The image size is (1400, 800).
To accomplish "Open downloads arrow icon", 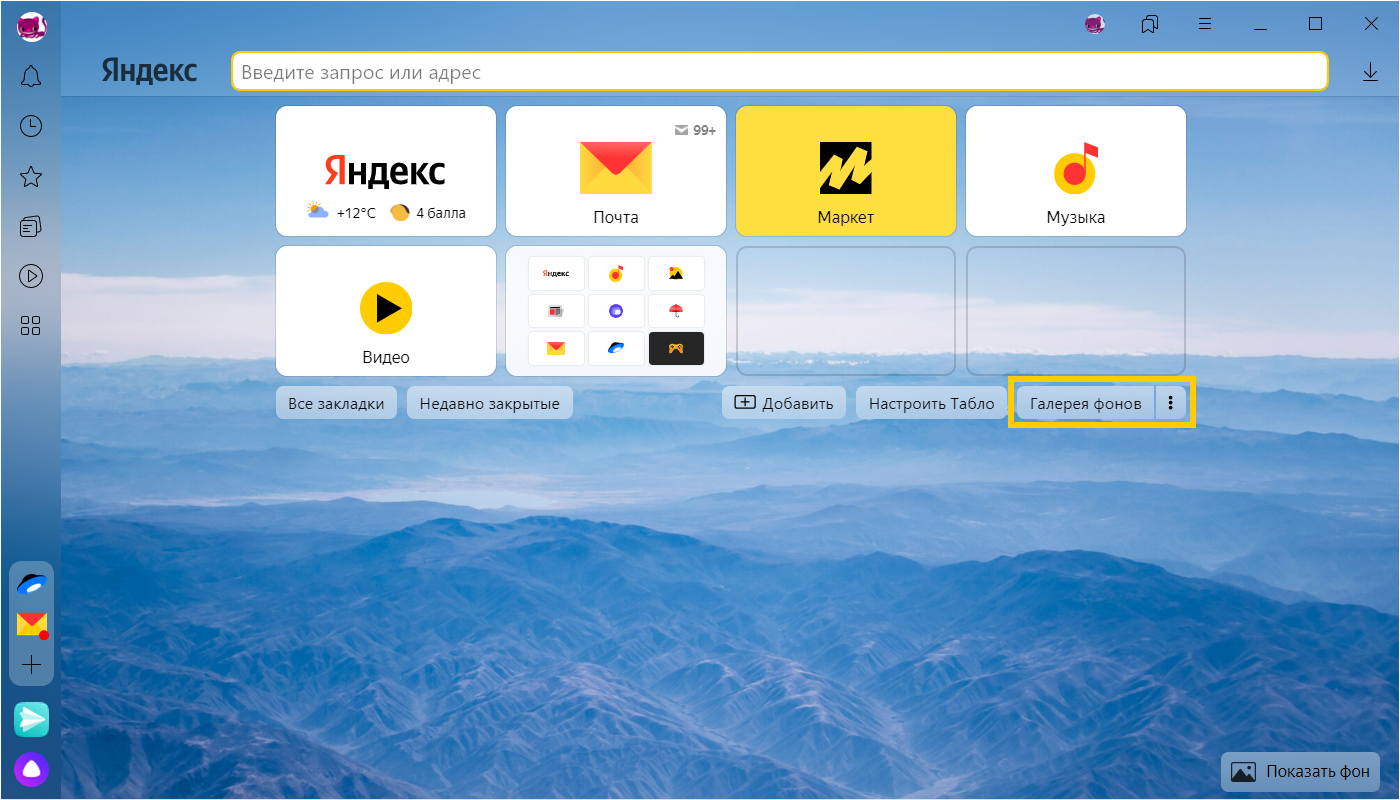I will [1370, 72].
